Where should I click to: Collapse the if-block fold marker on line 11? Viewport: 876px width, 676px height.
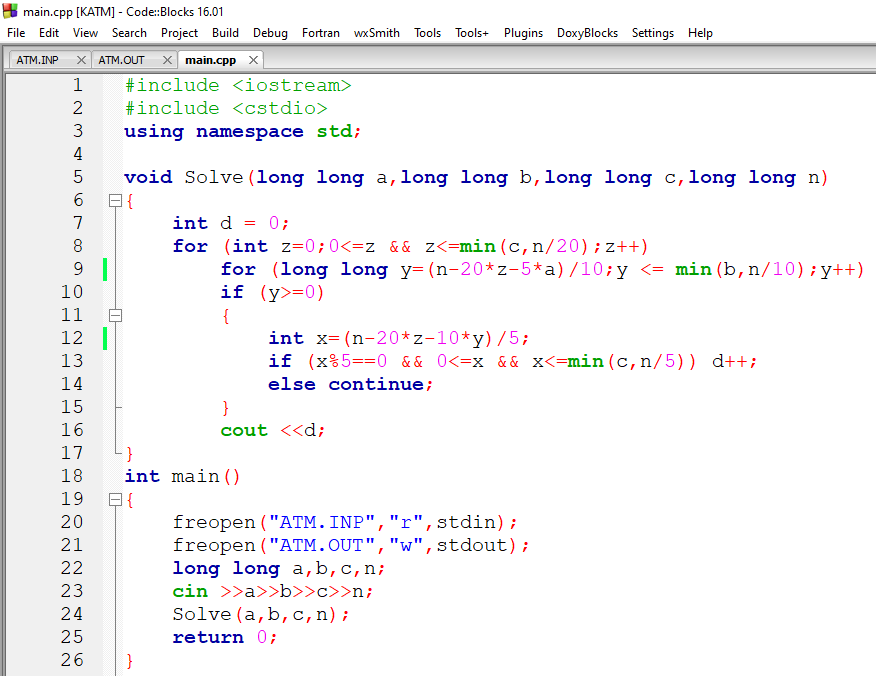[x=115, y=315]
